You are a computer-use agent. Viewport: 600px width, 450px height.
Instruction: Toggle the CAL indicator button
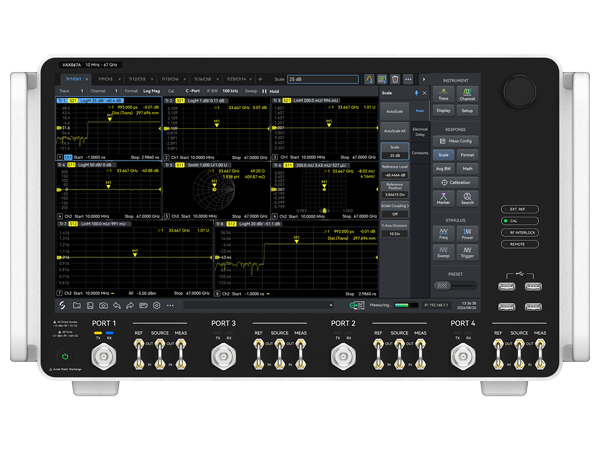(x=520, y=221)
